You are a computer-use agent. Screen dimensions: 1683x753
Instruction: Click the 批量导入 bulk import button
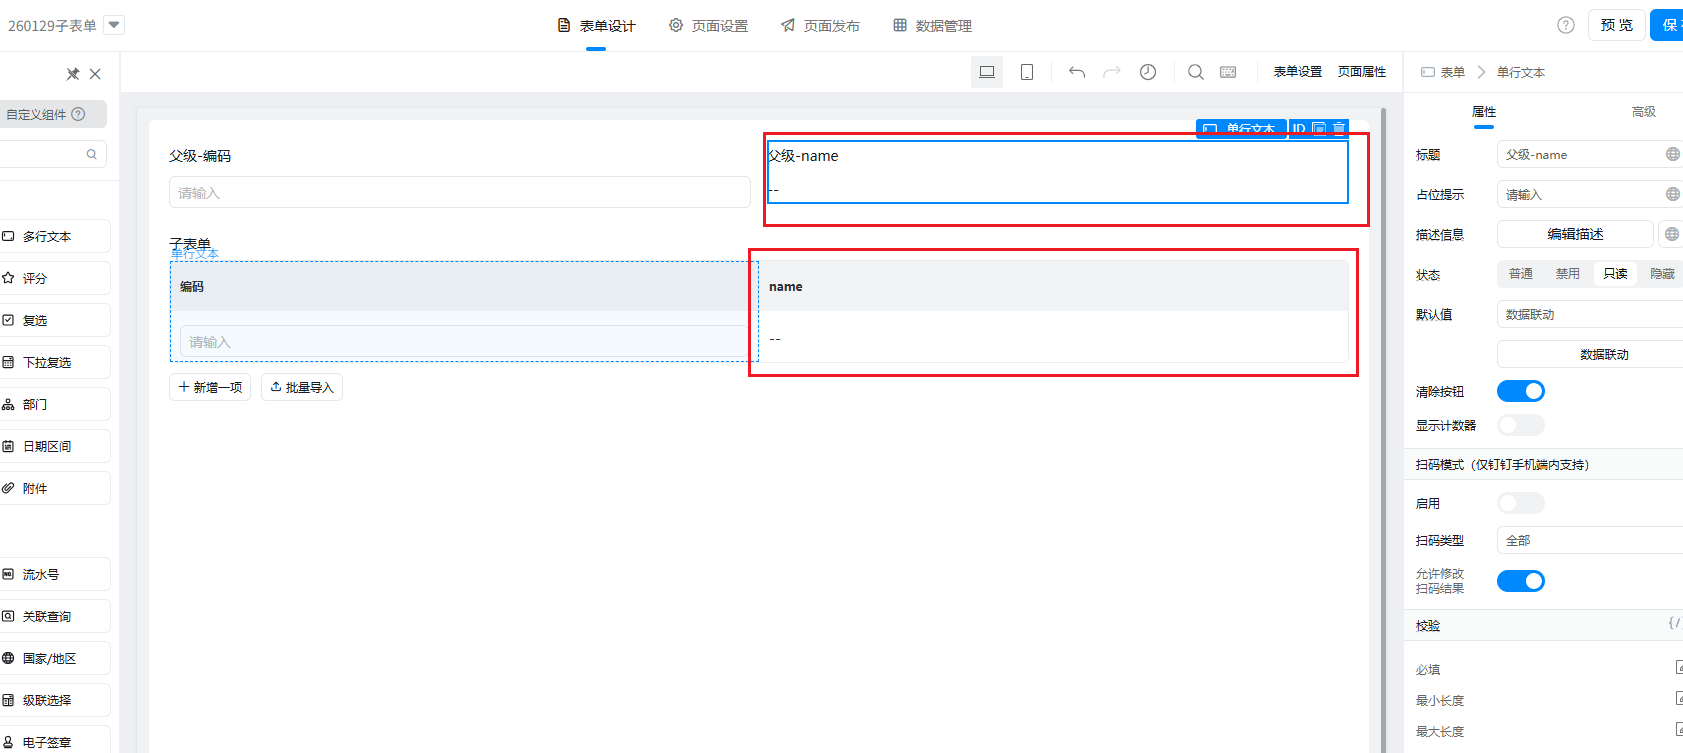(x=302, y=387)
